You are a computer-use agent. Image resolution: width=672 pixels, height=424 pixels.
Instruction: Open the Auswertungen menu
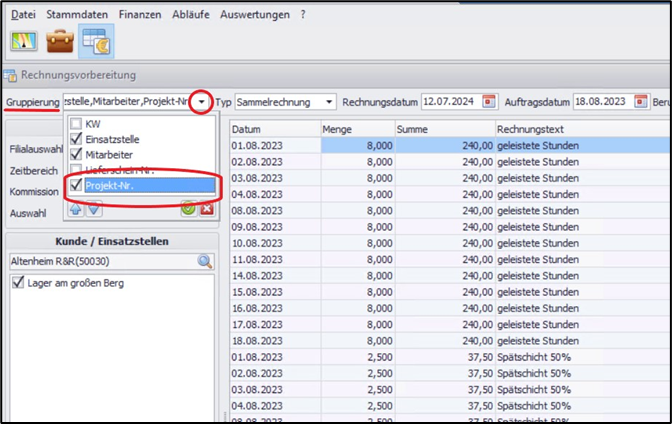point(256,15)
